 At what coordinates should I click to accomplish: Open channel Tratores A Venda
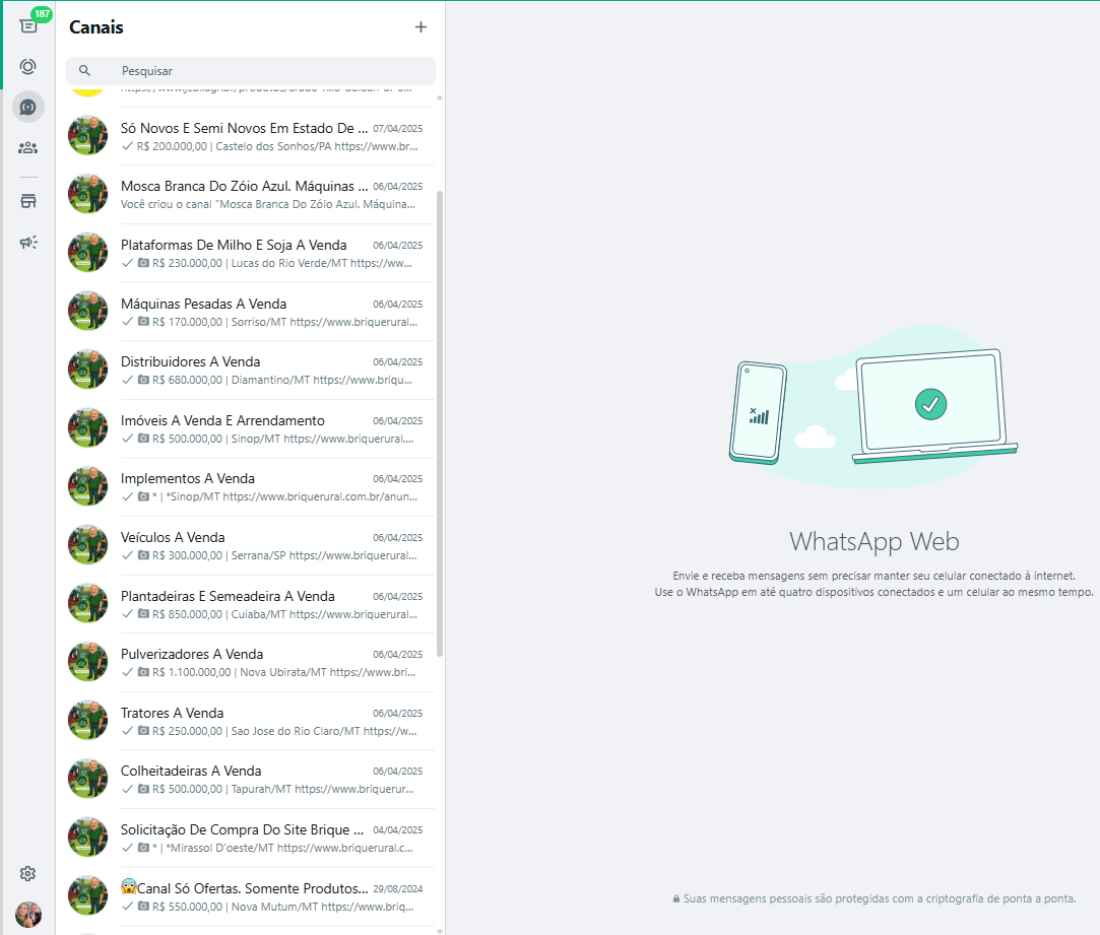pyautogui.click(x=250, y=721)
